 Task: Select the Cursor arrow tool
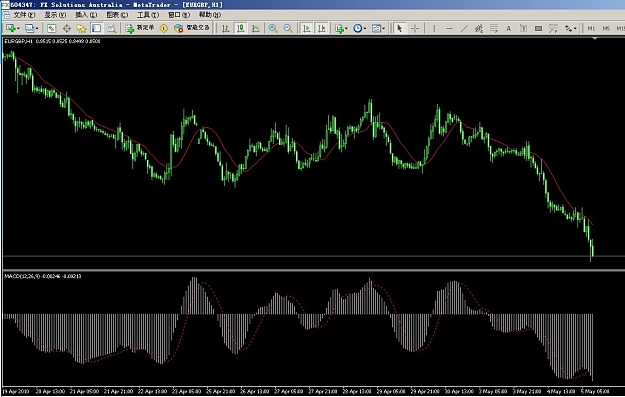pyautogui.click(x=399, y=28)
